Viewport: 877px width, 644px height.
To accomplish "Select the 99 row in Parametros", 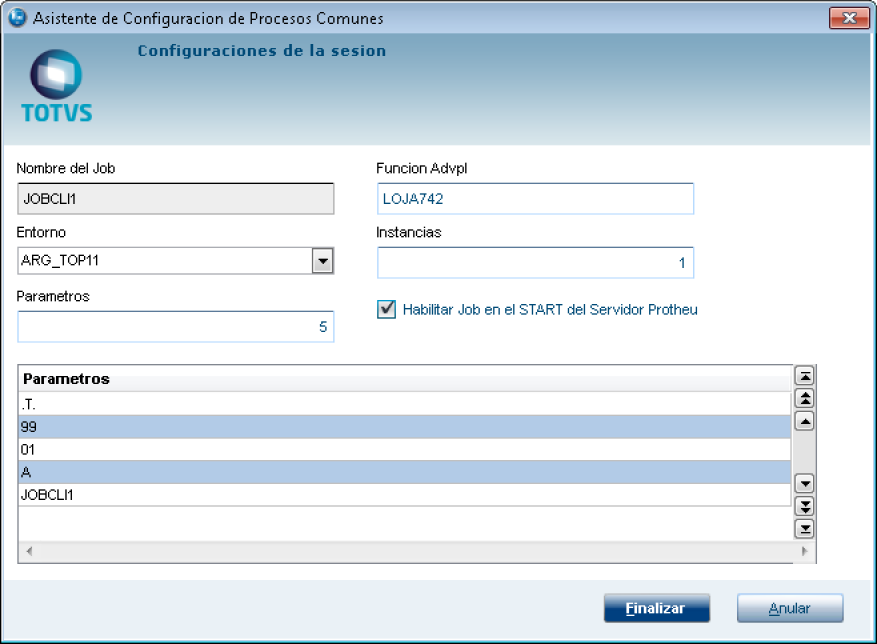I will click(x=400, y=427).
